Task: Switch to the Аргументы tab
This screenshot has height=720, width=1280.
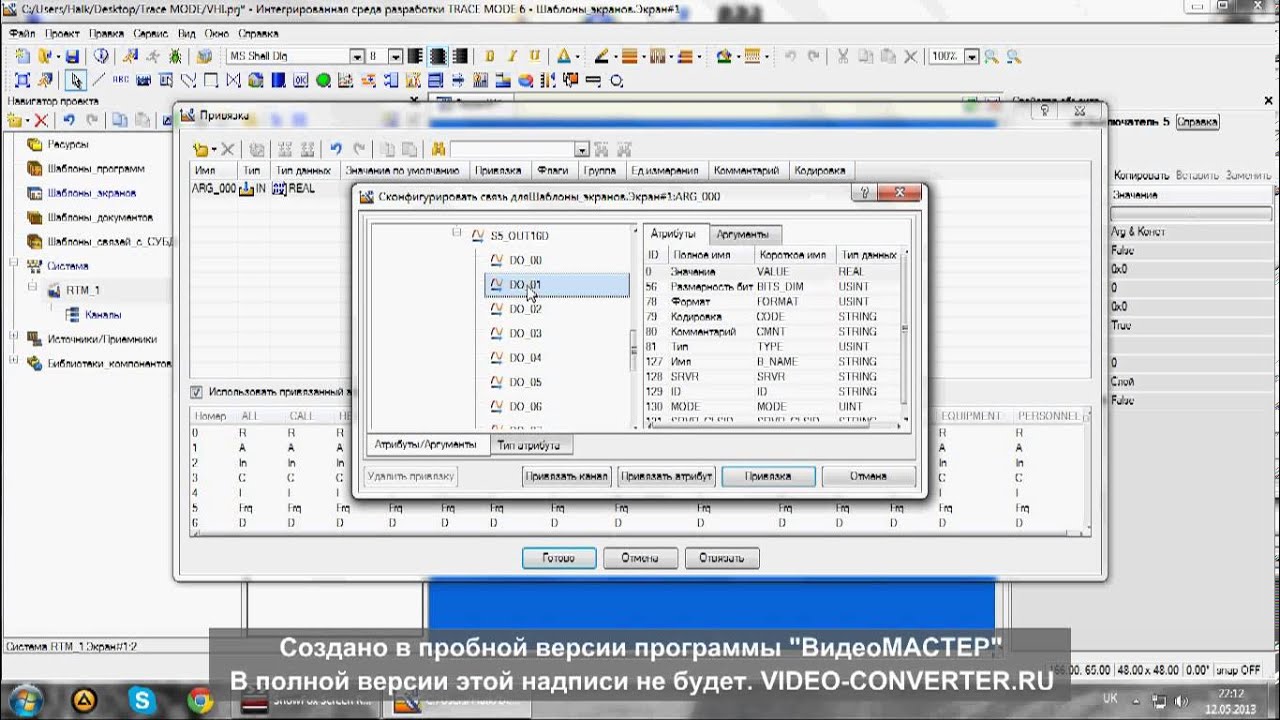Action: click(x=743, y=234)
